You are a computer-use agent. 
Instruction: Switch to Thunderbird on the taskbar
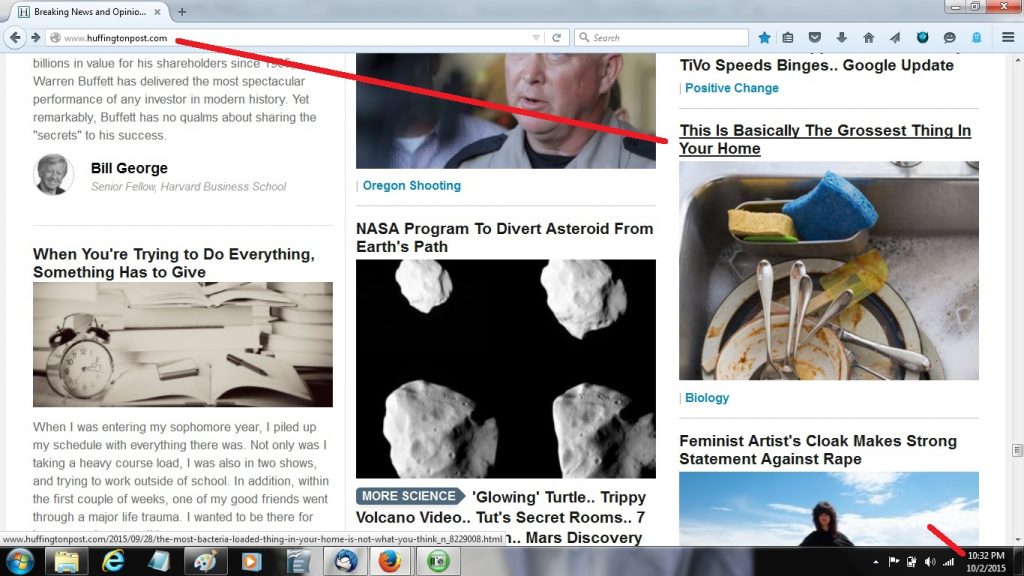(x=345, y=562)
